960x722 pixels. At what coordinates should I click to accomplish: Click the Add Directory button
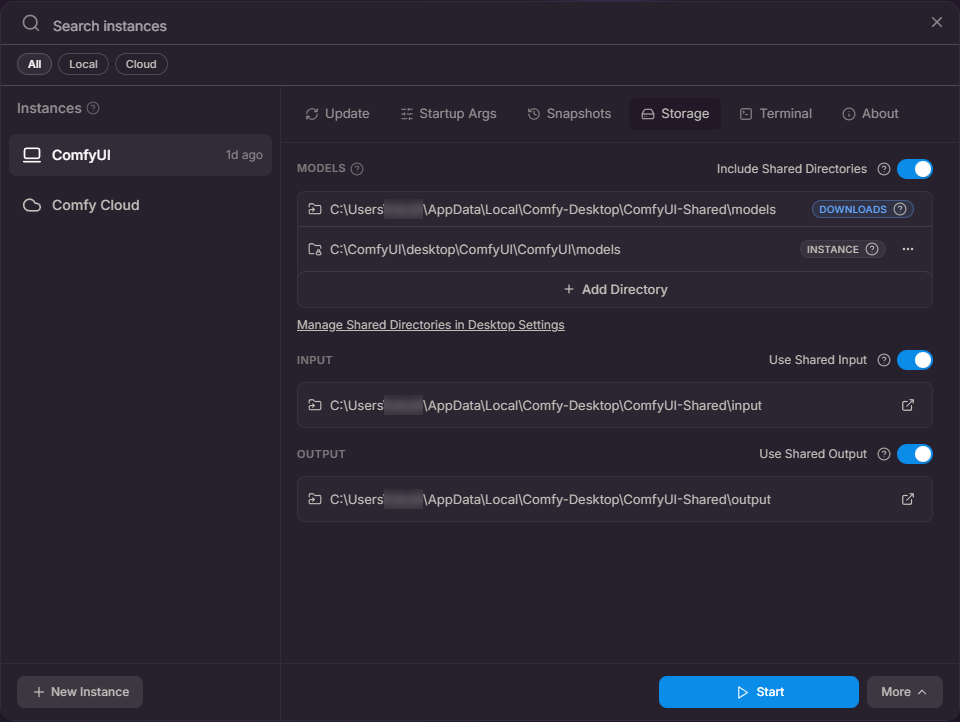pyautogui.click(x=615, y=290)
